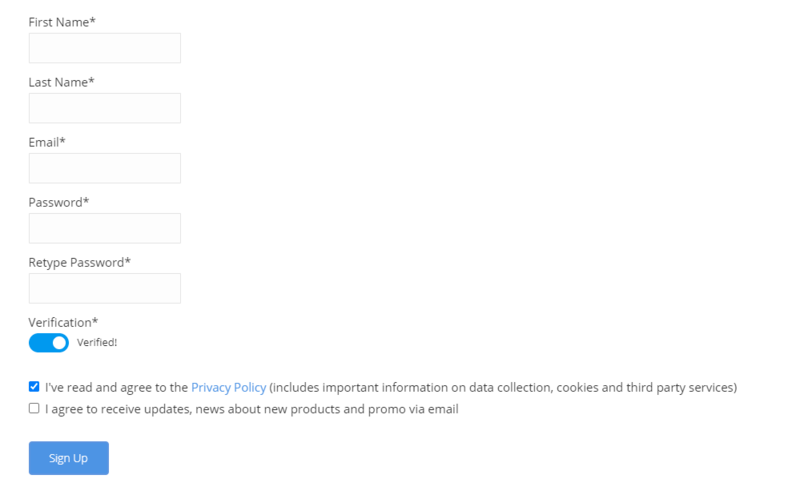The height and width of the screenshot is (495, 800).
Task: Click the "Last Name*" label text
Action: click(x=62, y=82)
